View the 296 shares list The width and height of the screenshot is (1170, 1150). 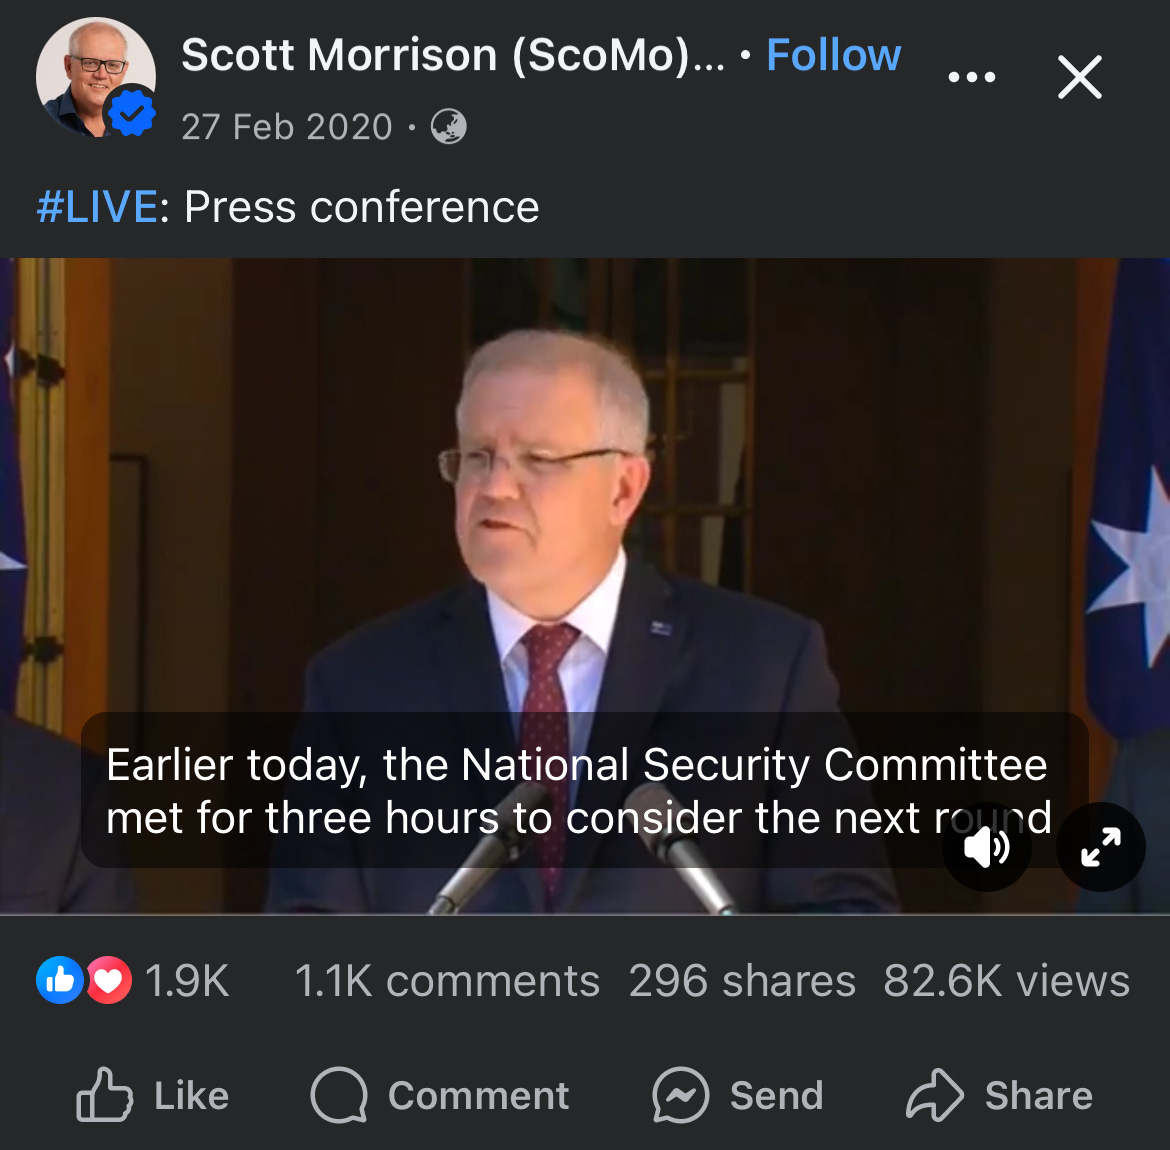[x=742, y=981]
